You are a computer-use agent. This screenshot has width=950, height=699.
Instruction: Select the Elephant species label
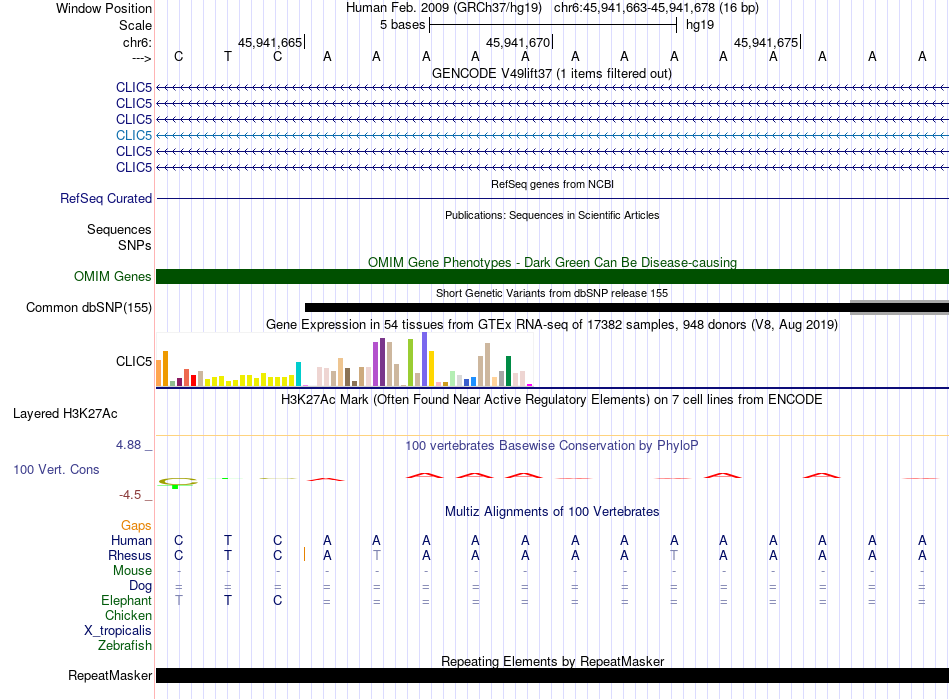(x=127, y=600)
